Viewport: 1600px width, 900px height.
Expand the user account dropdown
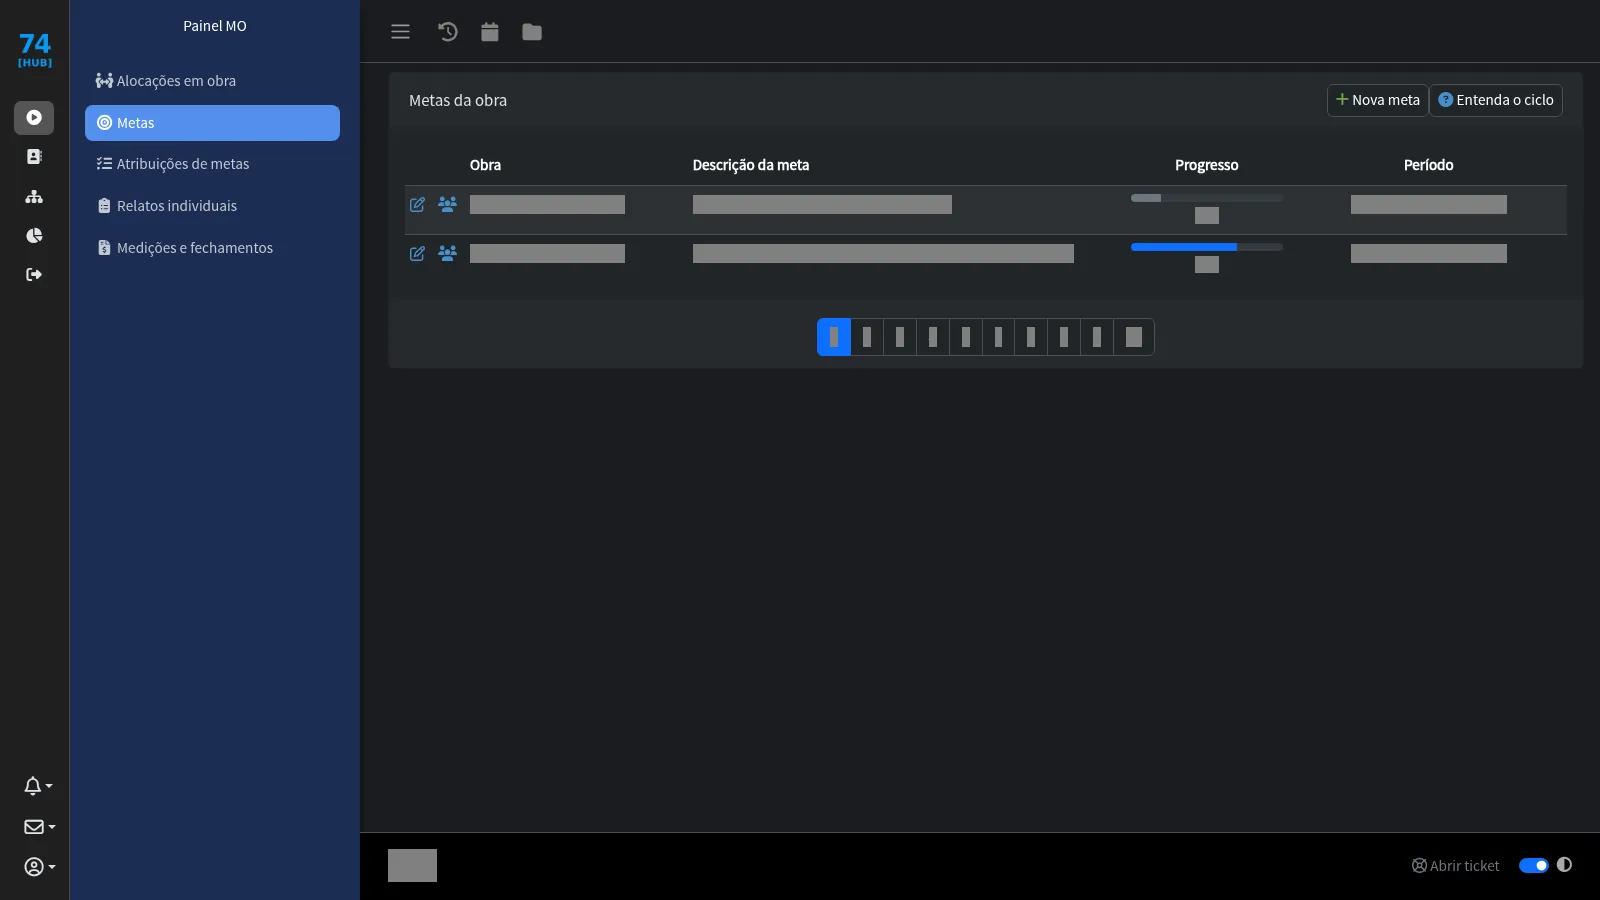tap(39, 867)
